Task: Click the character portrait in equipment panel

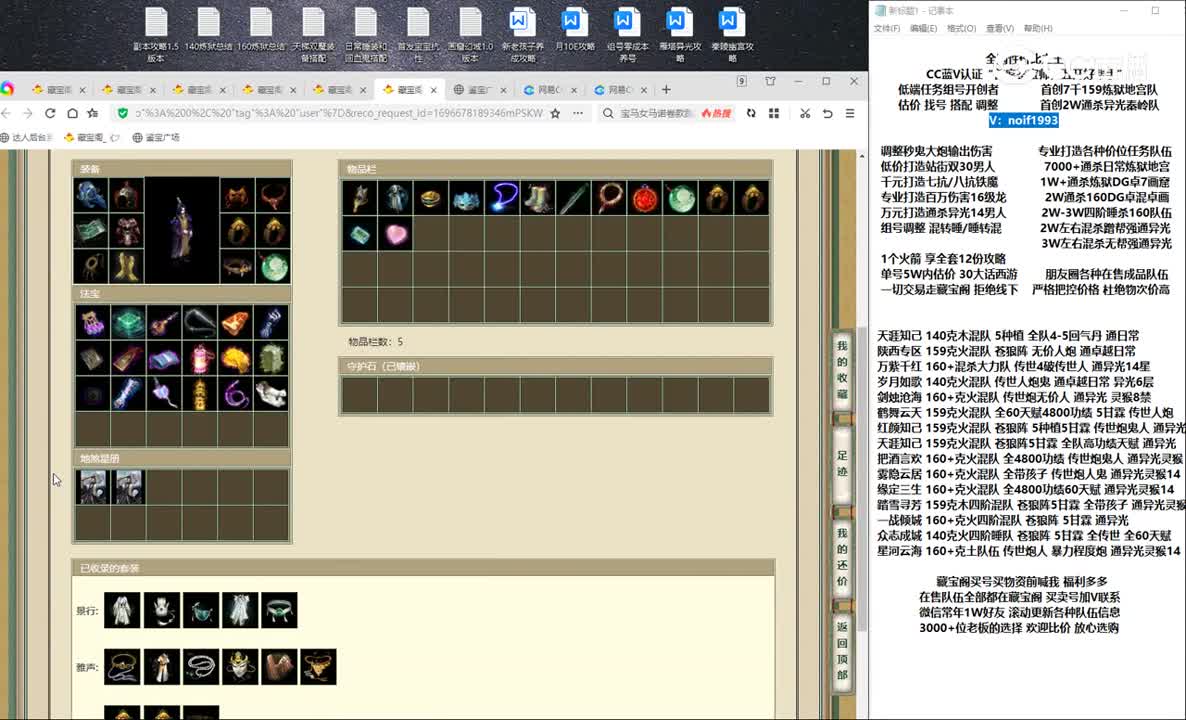Action: pyautogui.click(x=182, y=231)
